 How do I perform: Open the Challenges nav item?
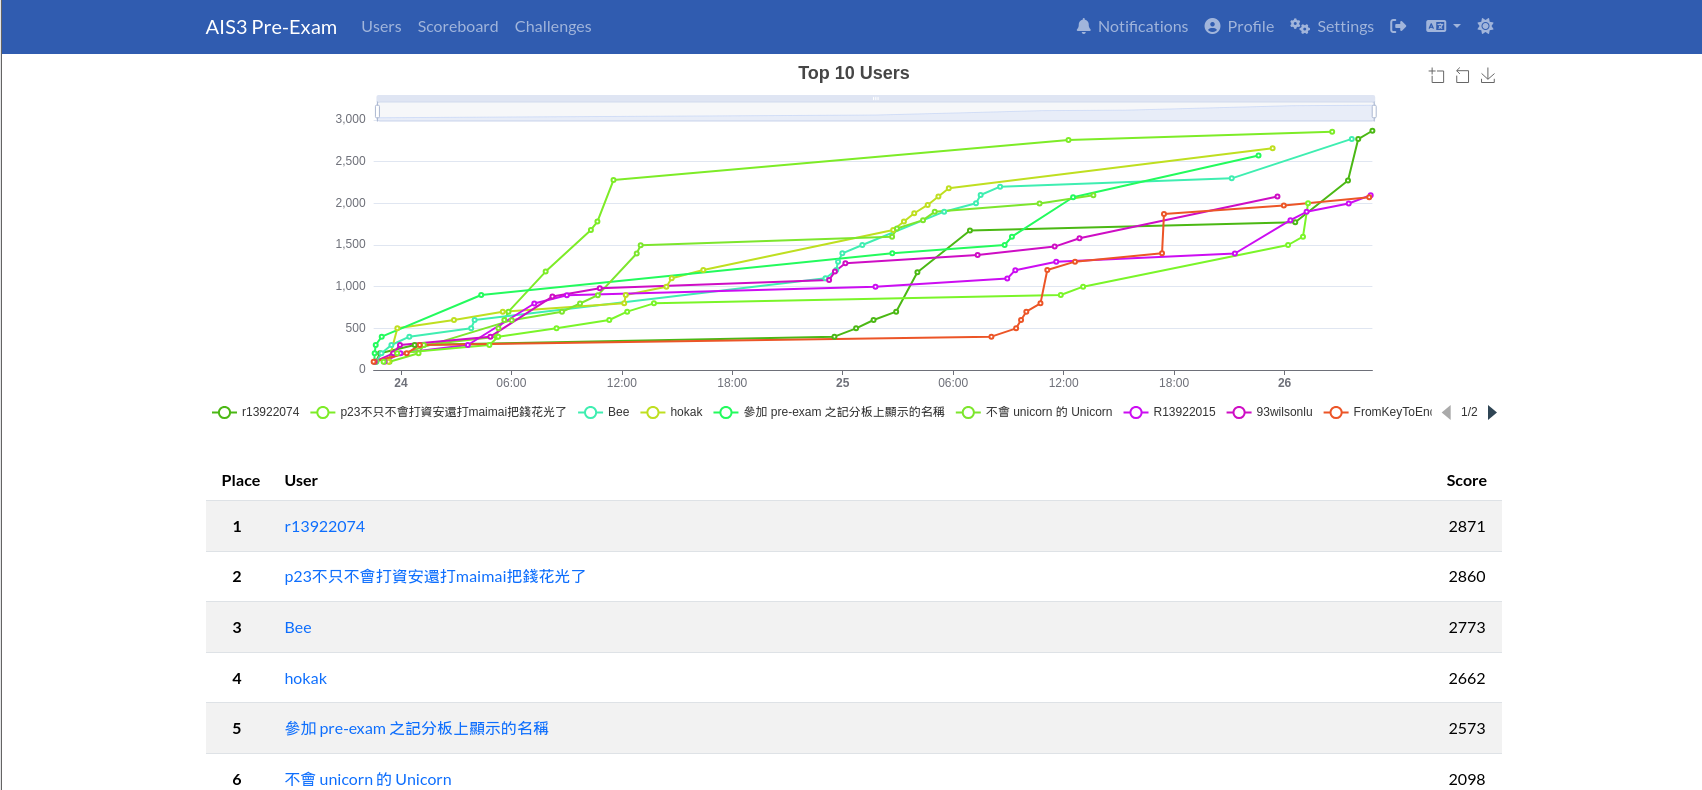click(x=552, y=27)
